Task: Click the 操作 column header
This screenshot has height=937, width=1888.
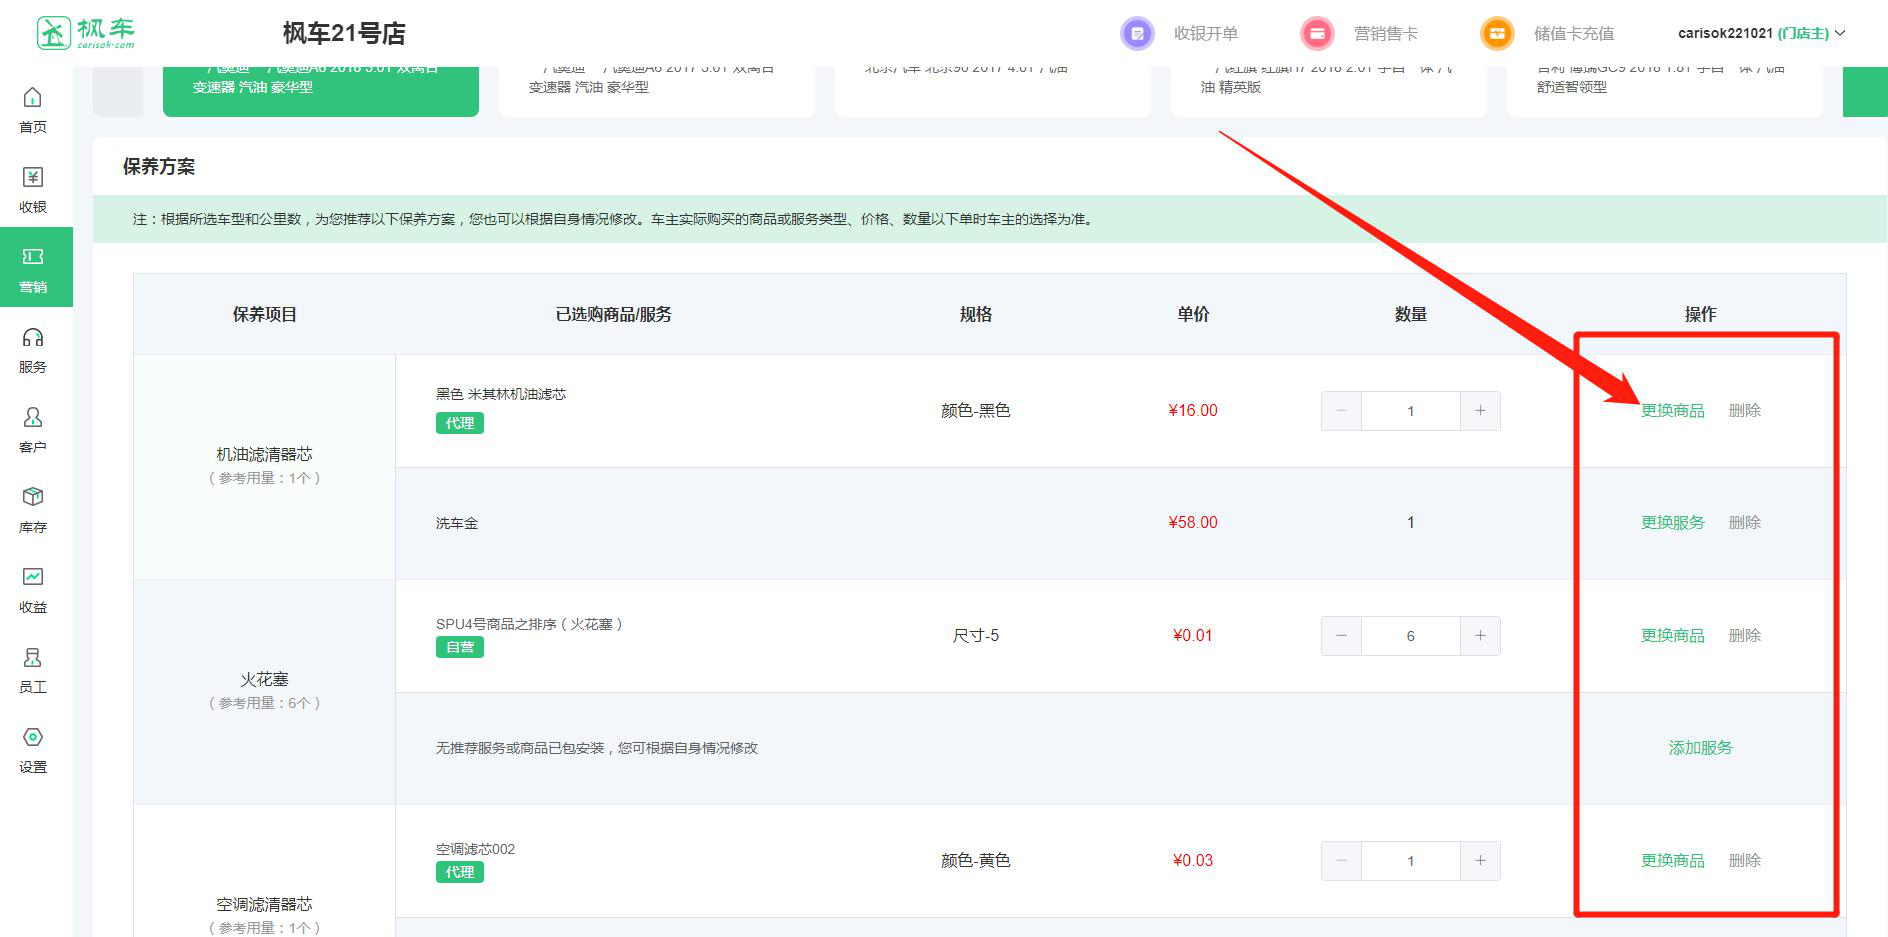Action: (1700, 315)
